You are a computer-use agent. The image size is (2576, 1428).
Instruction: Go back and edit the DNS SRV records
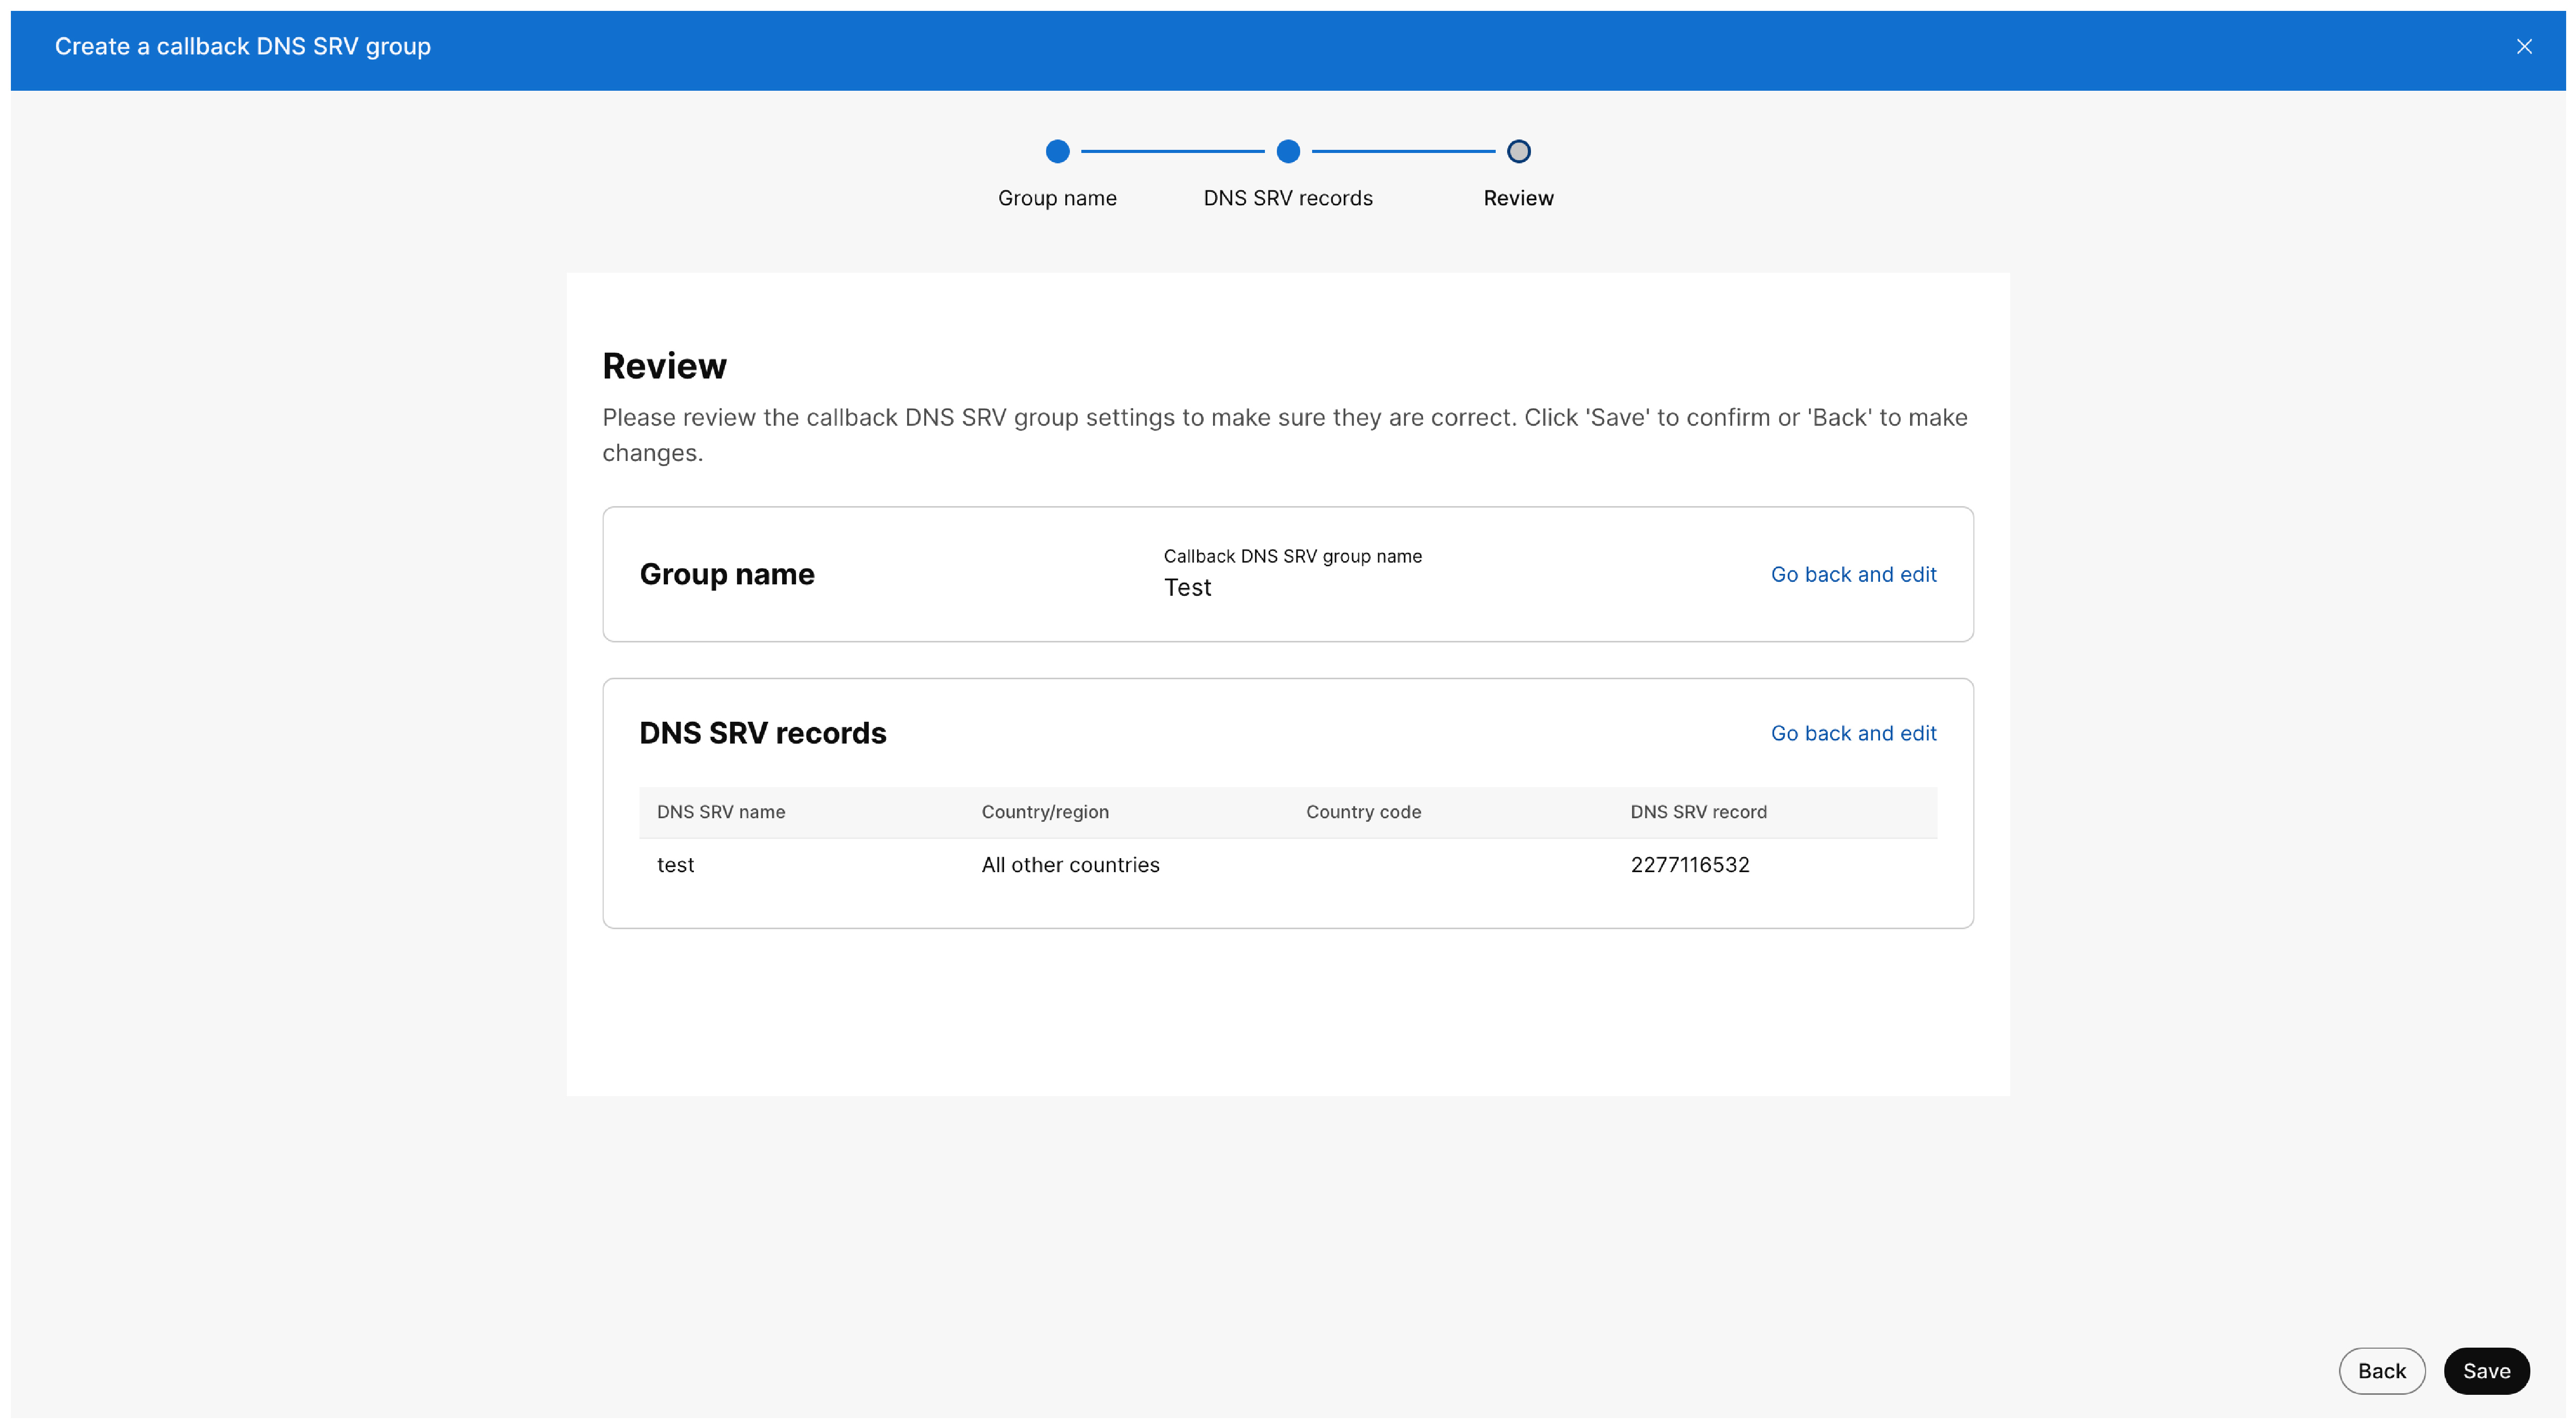1853,733
